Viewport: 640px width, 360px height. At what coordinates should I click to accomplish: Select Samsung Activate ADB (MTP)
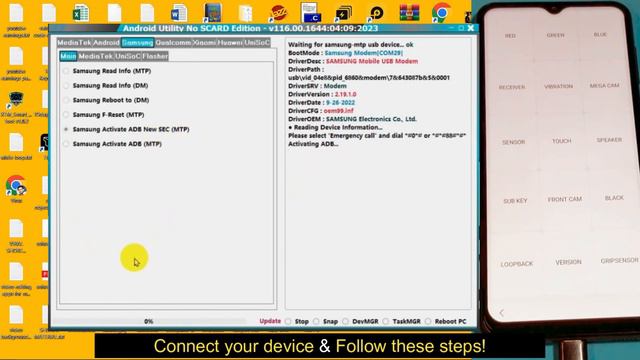113,144
